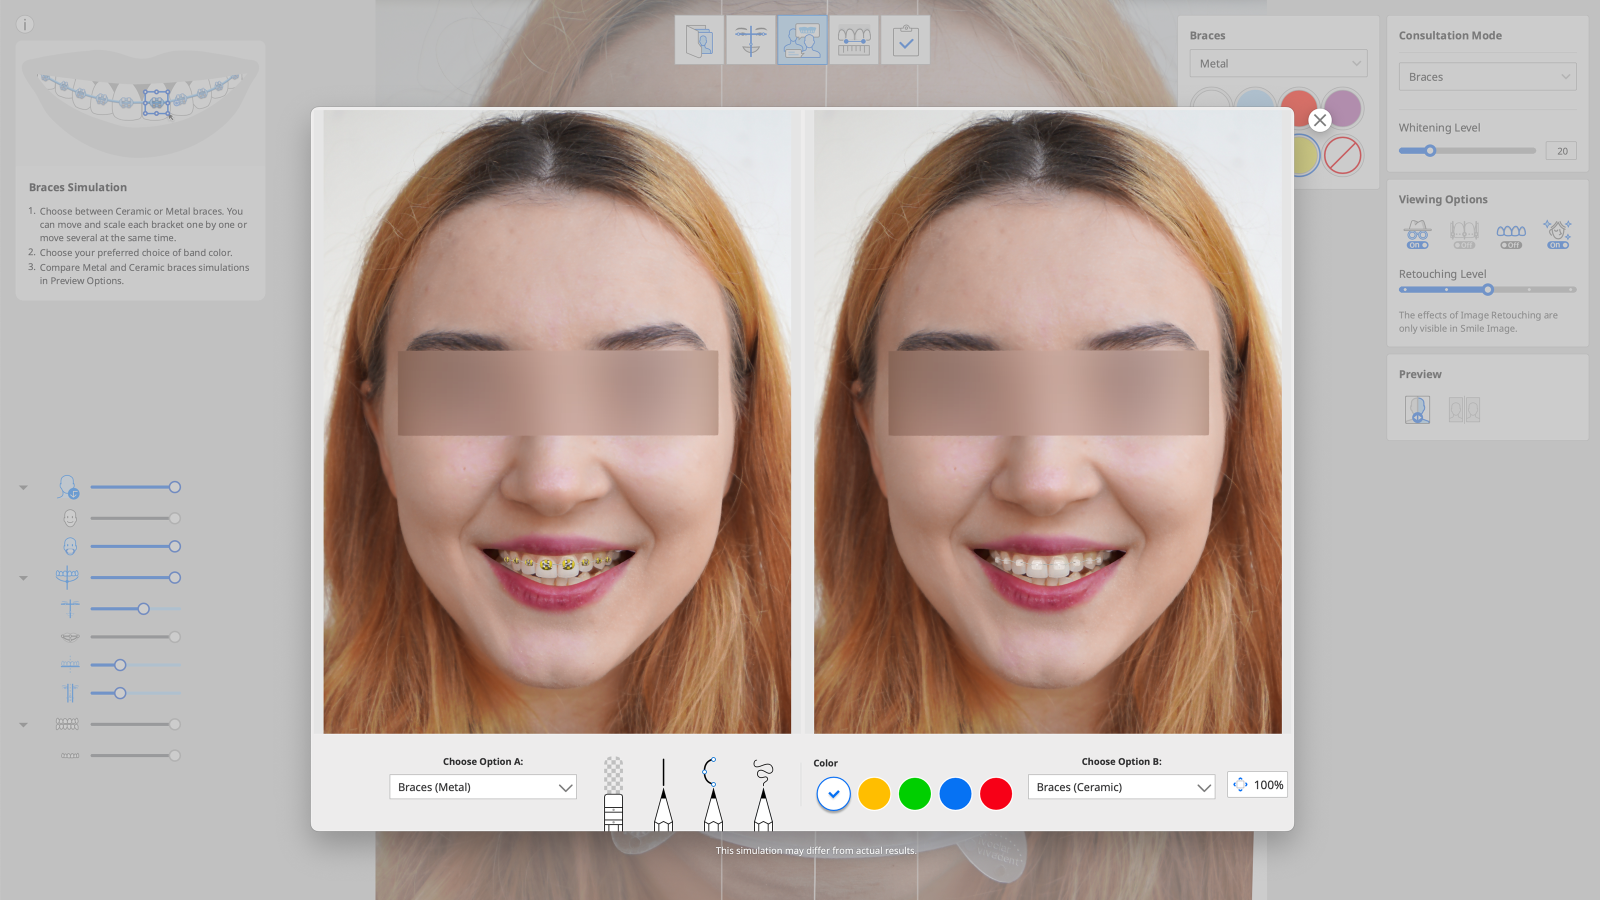
Task: Click the dental arch guideline layer icon
Action: tap(67, 577)
